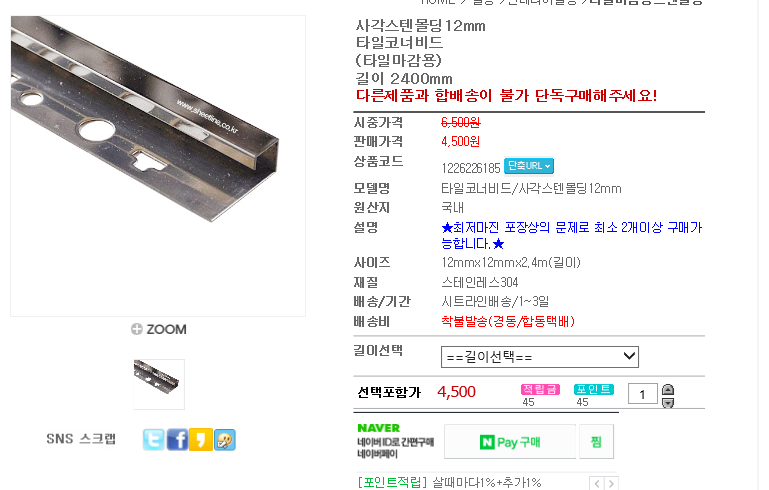Click the N Pay 구매 button
This screenshot has width=769, height=490.
point(510,442)
